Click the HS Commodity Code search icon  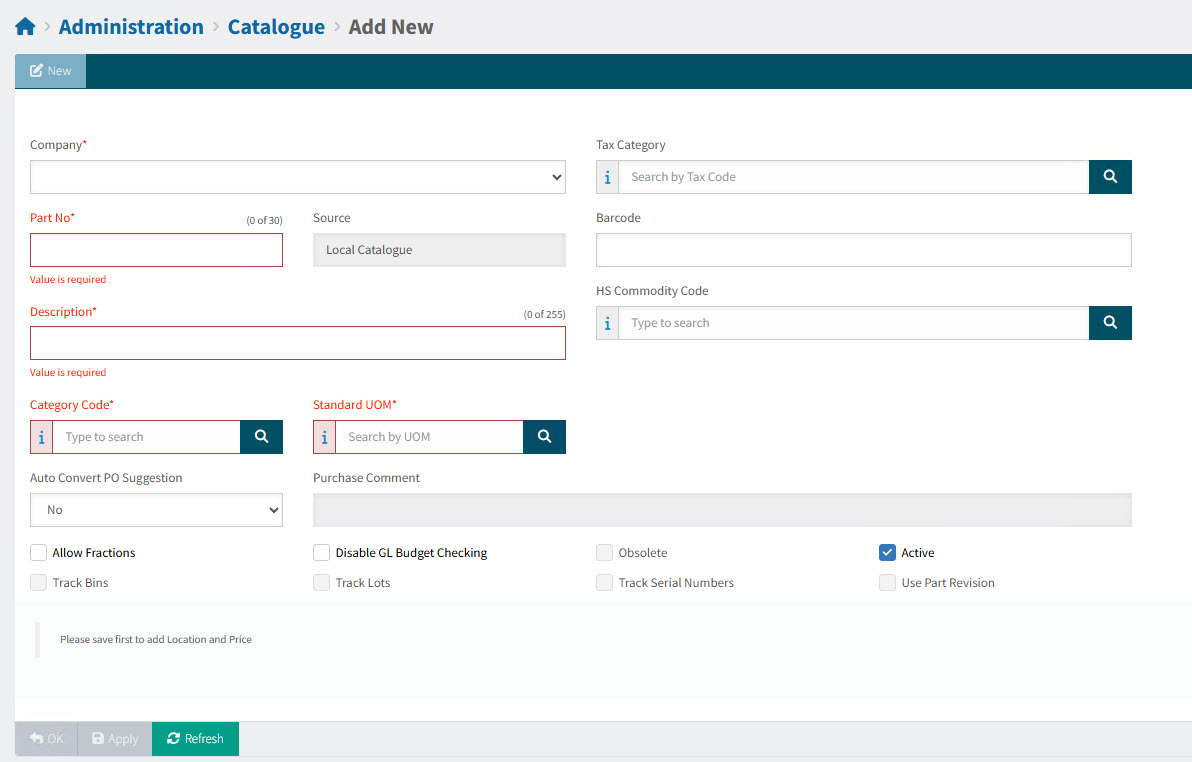(1110, 322)
